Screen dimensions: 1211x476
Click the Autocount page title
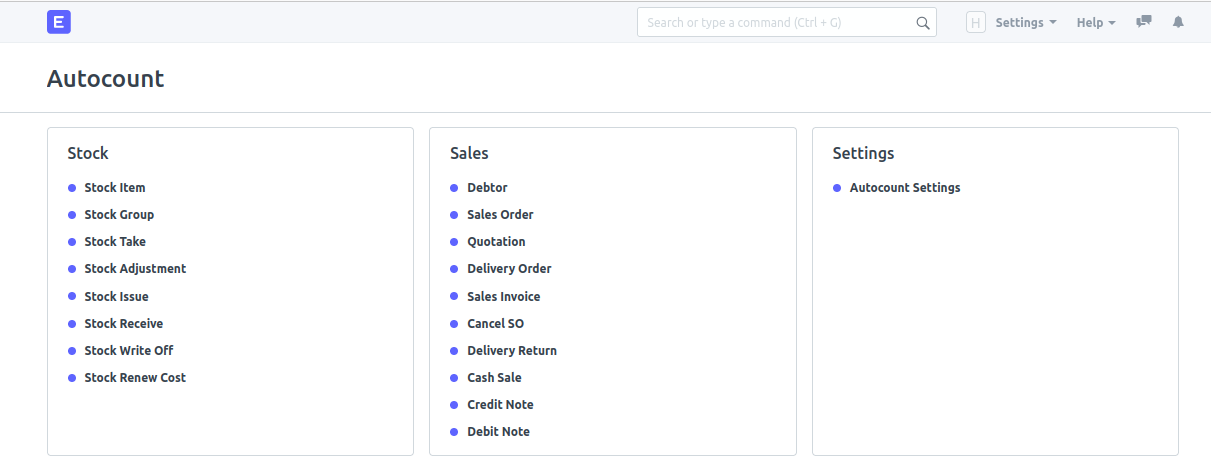[x=106, y=79]
